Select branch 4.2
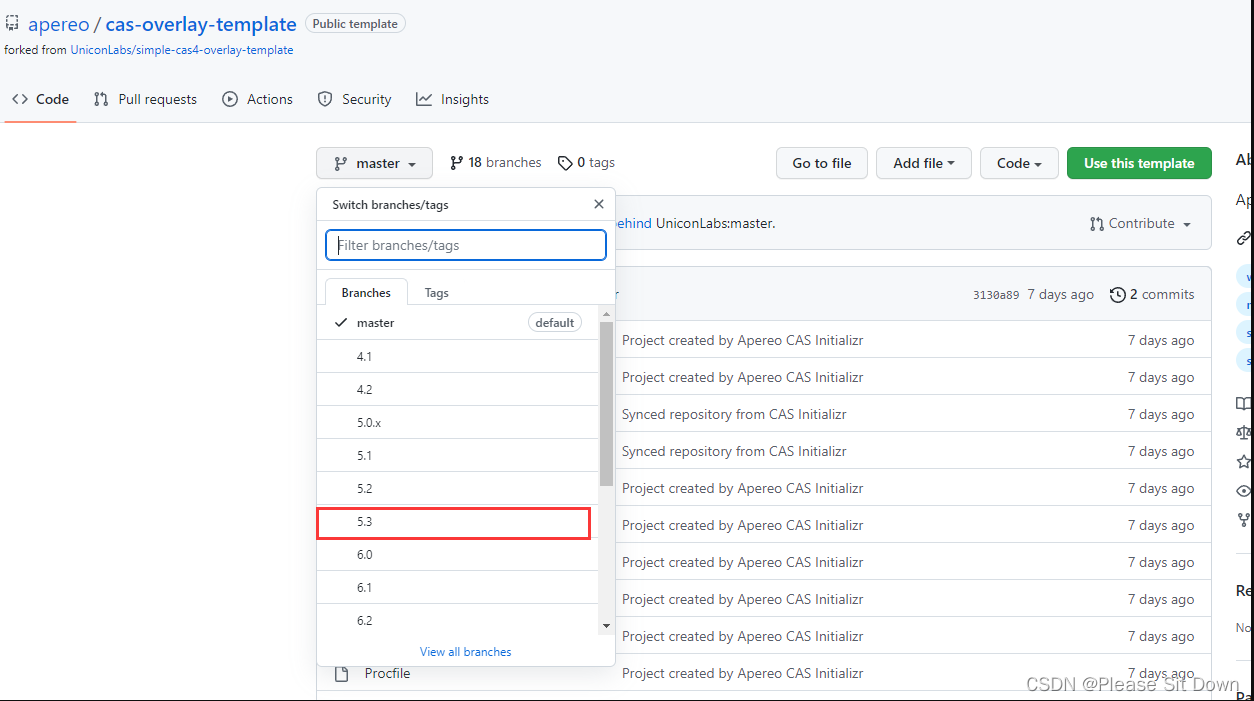Image resolution: width=1254 pixels, height=701 pixels. click(458, 389)
